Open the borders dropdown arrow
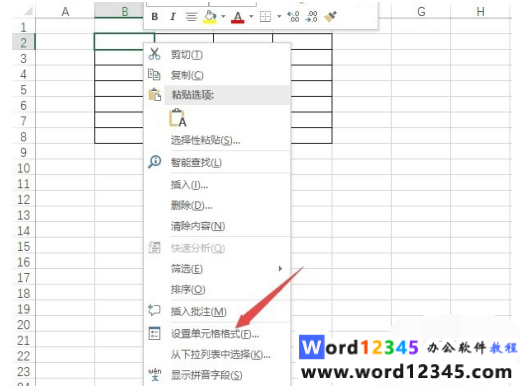Image resolution: width=522 pixels, height=388 pixels. (279, 16)
